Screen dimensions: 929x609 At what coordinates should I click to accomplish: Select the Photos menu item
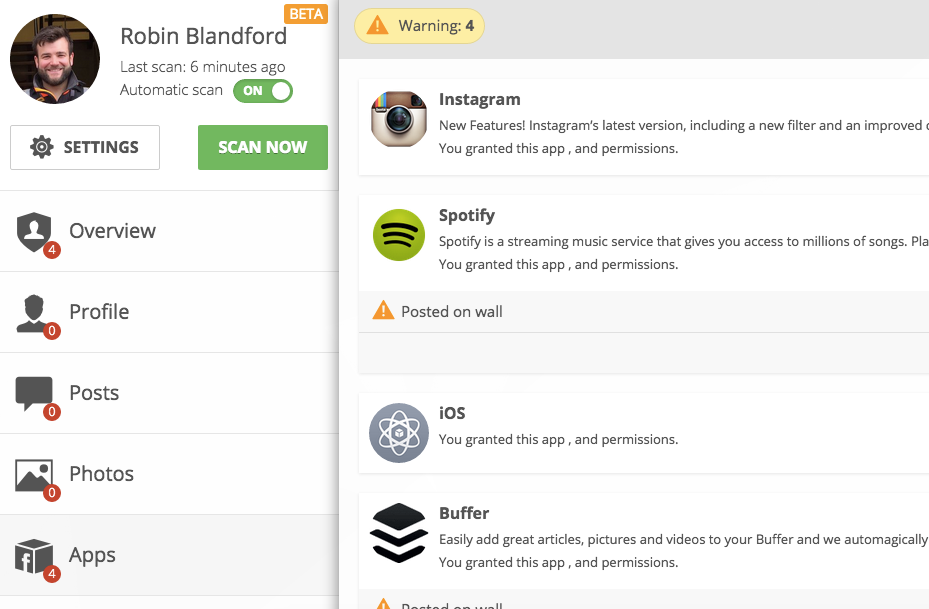pyautogui.click(x=101, y=474)
